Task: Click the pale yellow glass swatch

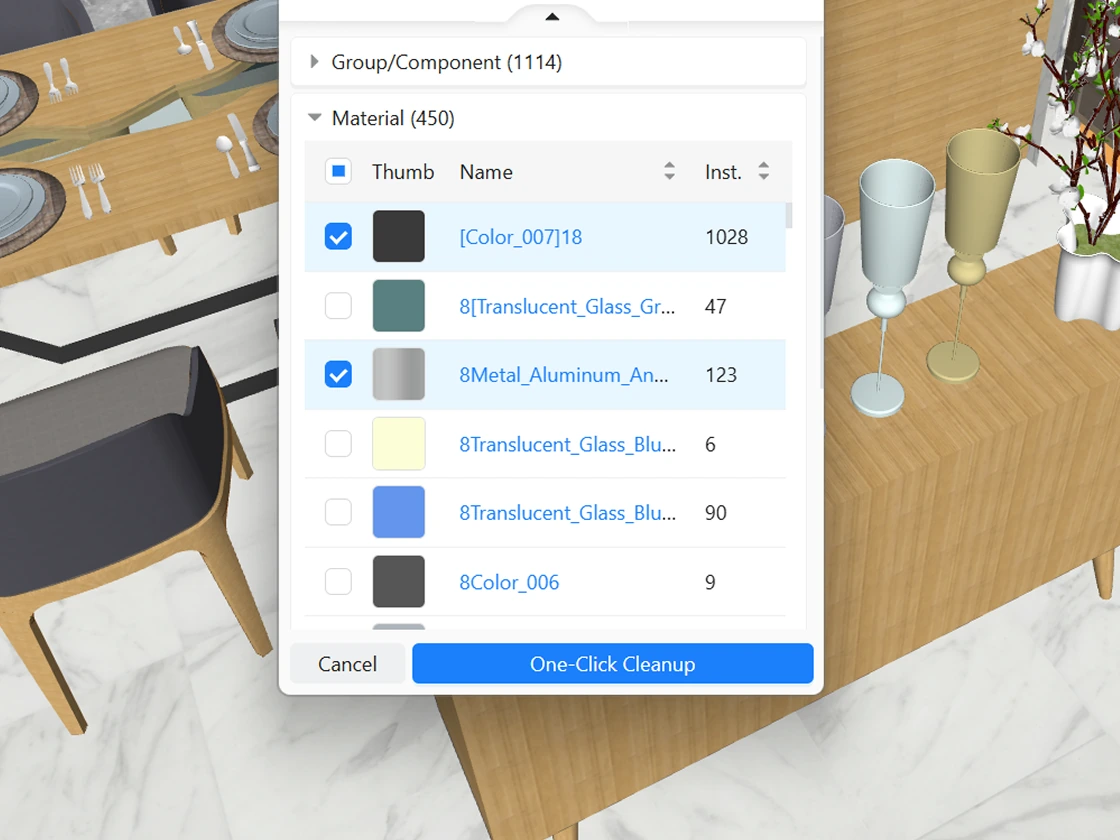Action: coord(398,444)
